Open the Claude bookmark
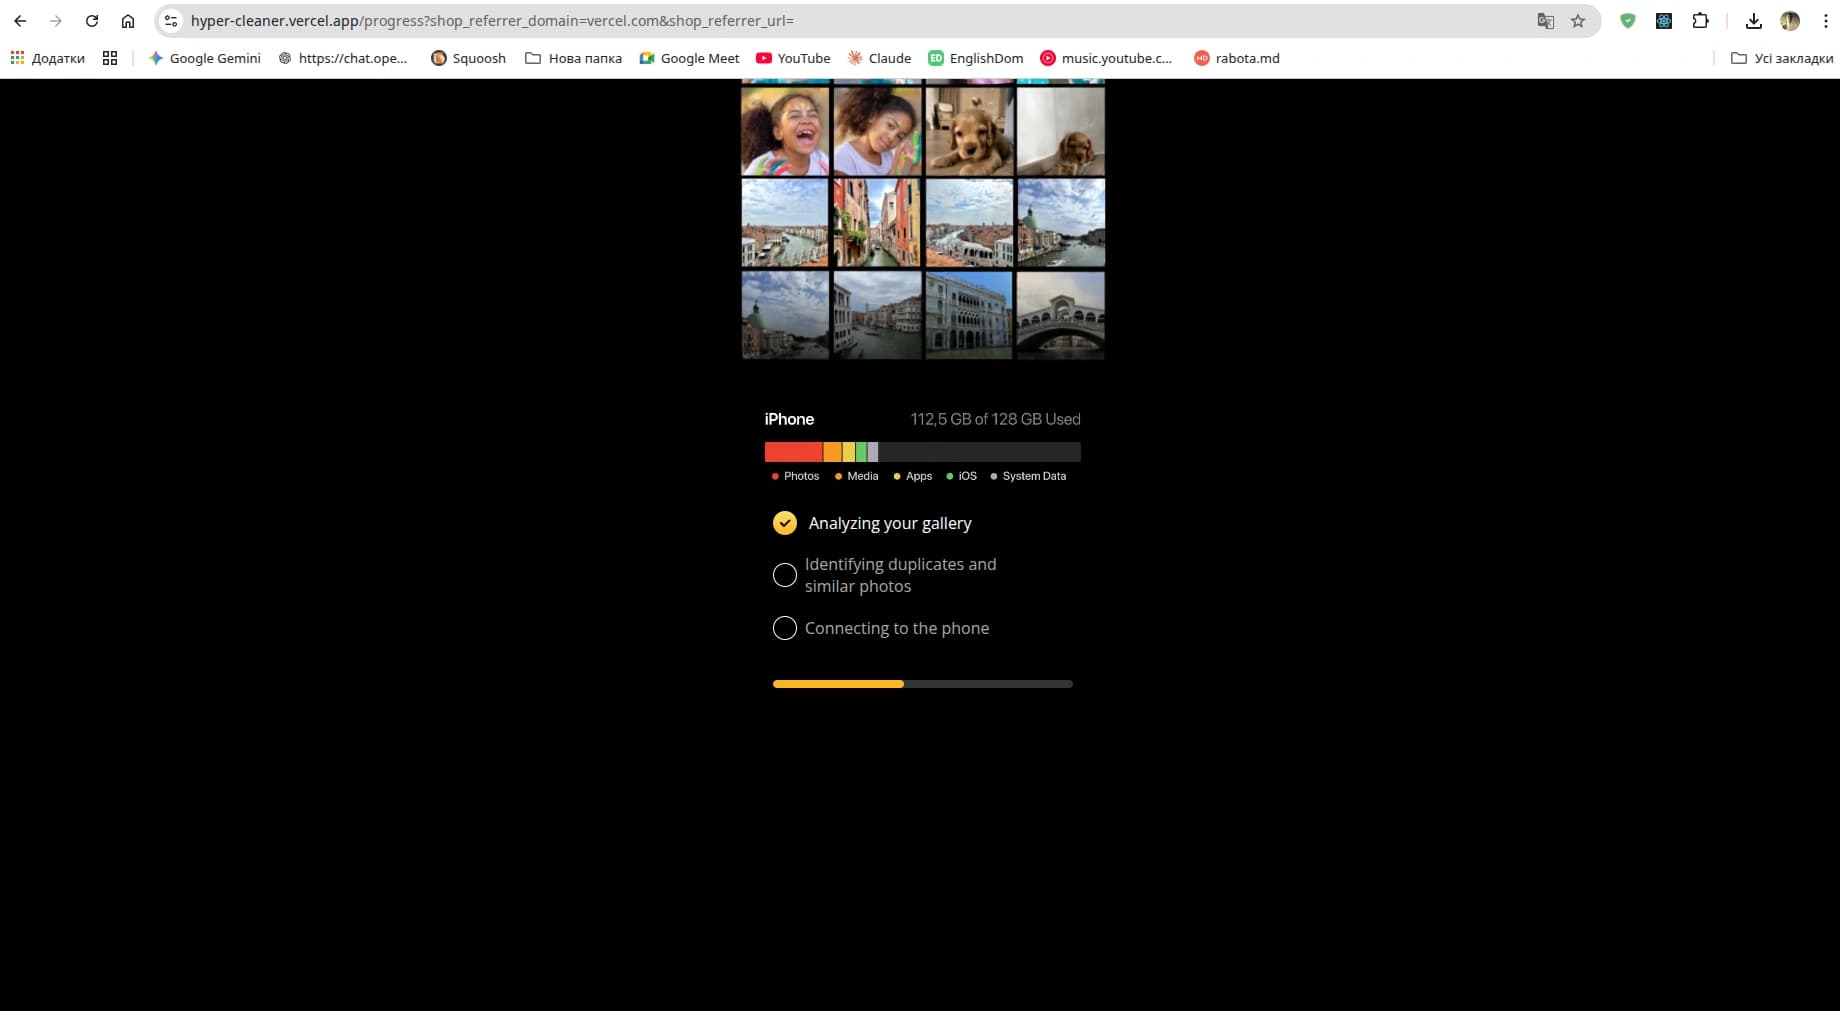The width and height of the screenshot is (1840, 1011). pyautogui.click(x=879, y=58)
